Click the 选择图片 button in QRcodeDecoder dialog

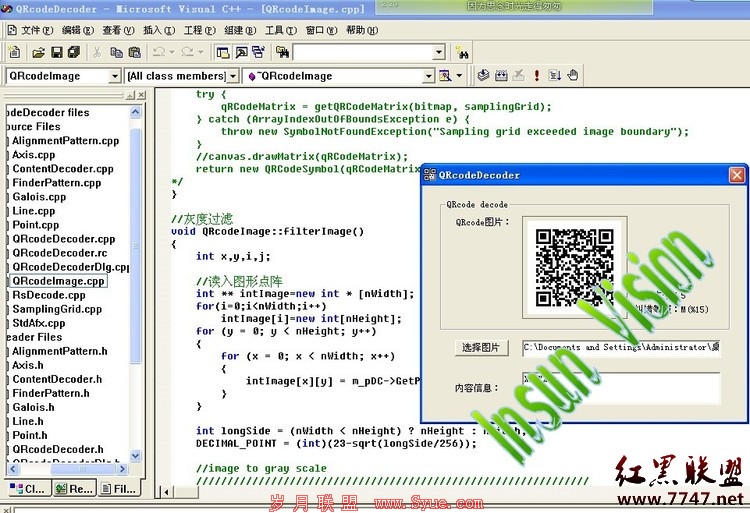(x=481, y=348)
